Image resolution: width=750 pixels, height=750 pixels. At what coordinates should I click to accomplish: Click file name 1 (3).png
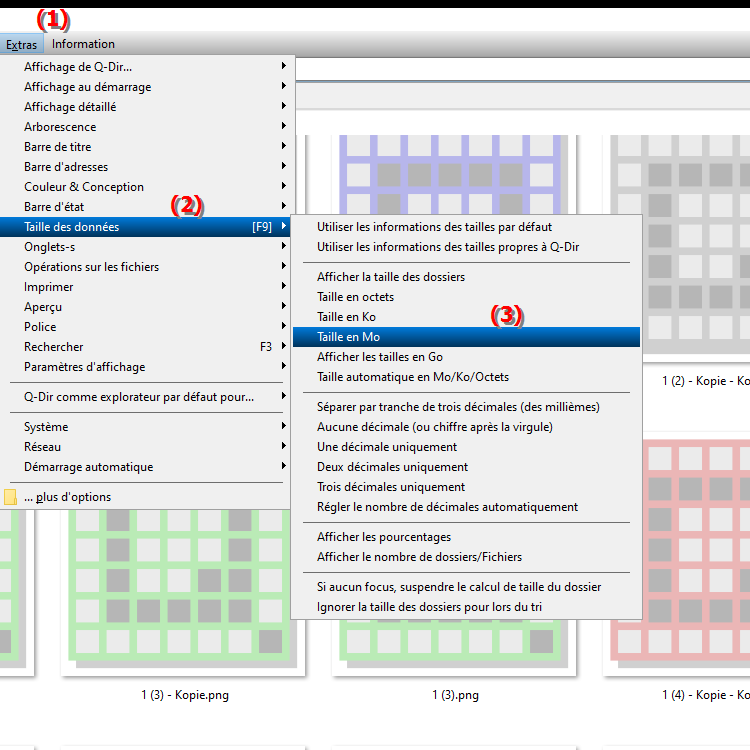tap(455, 695)
